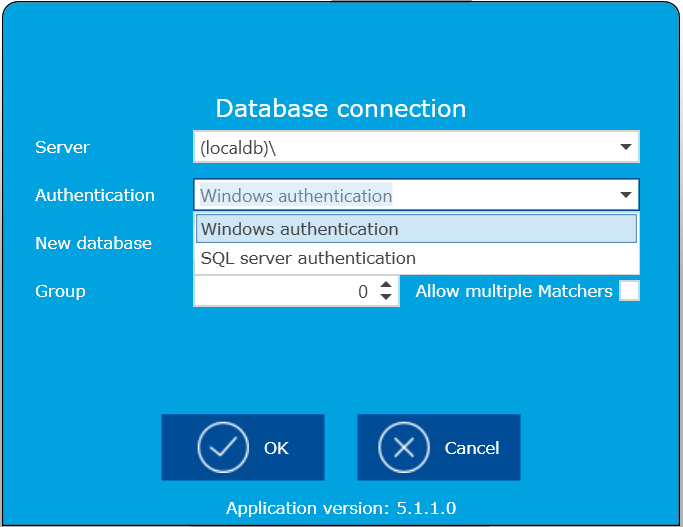Click the X icon on Cancel button
683x527 pixels.
(x=404, y=448)
